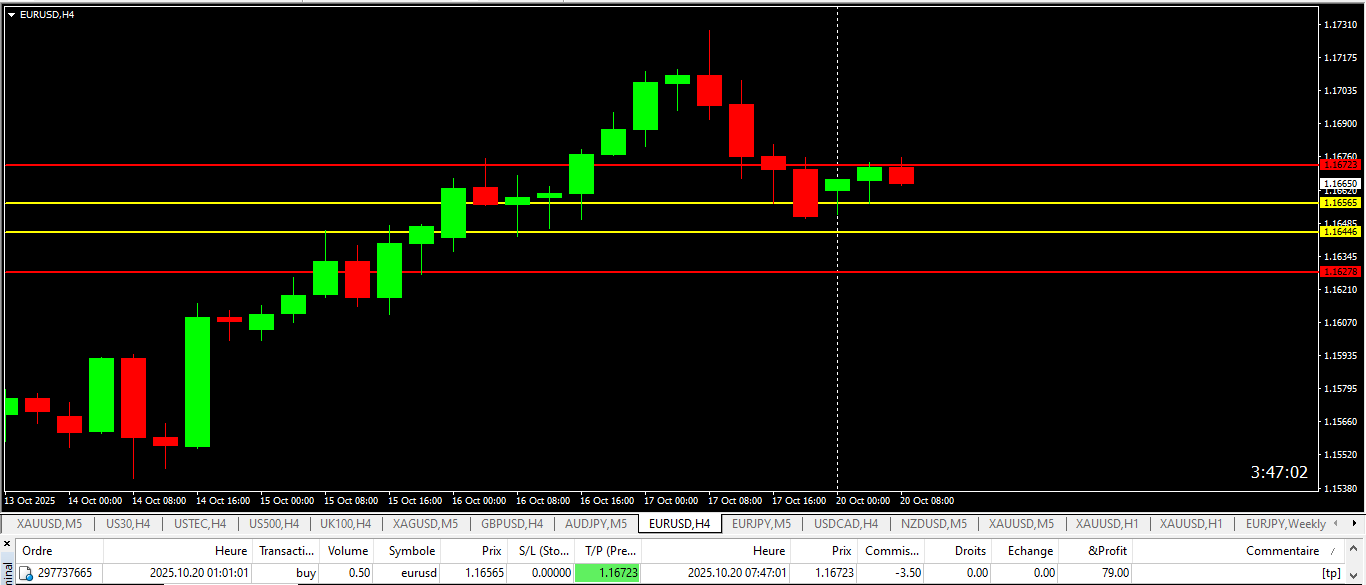Click the red 1.16278 price axis tag
The image size is (1366, 585).
pyautogui.click(x=1340, y=272)
